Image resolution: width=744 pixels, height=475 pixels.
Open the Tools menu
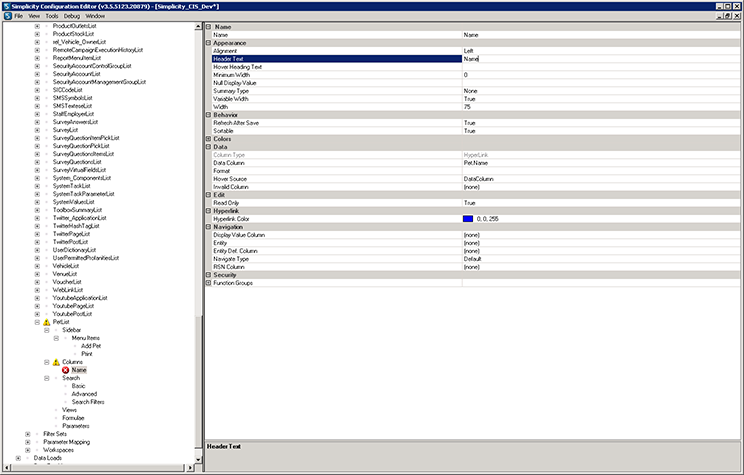click(x=52, y=16)
